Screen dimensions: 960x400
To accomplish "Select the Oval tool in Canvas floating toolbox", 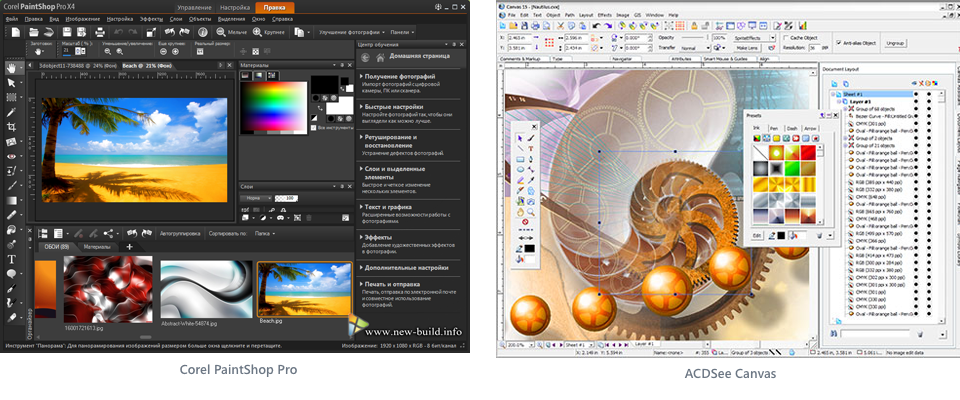I will pos(520,169).
